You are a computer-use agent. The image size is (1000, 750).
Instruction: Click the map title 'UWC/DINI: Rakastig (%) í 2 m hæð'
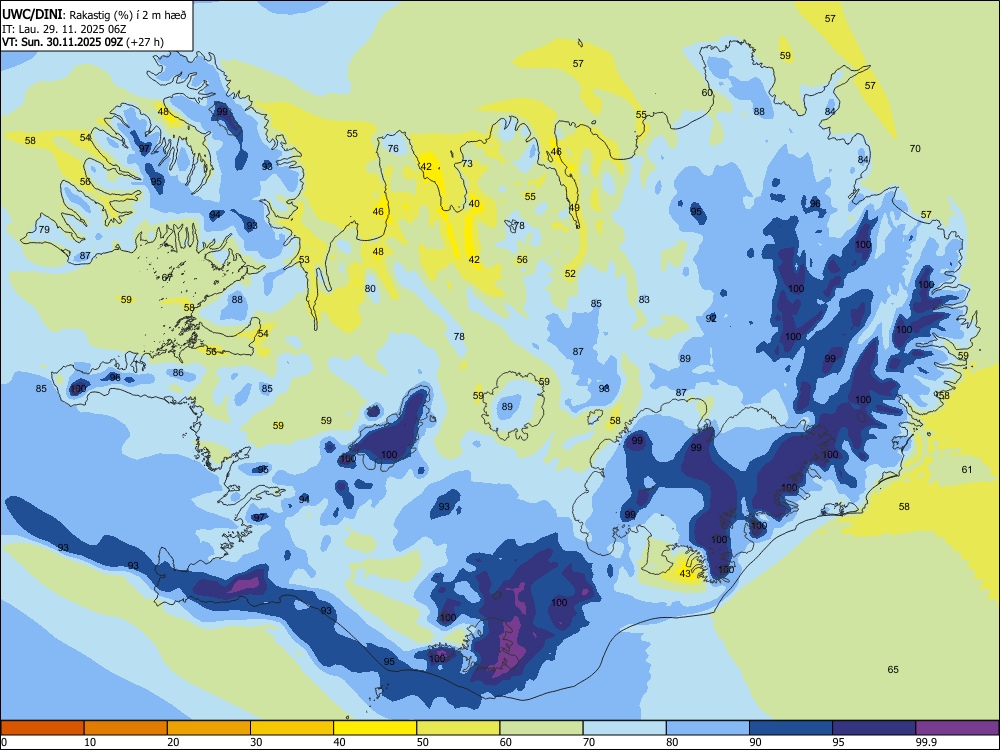94,15
